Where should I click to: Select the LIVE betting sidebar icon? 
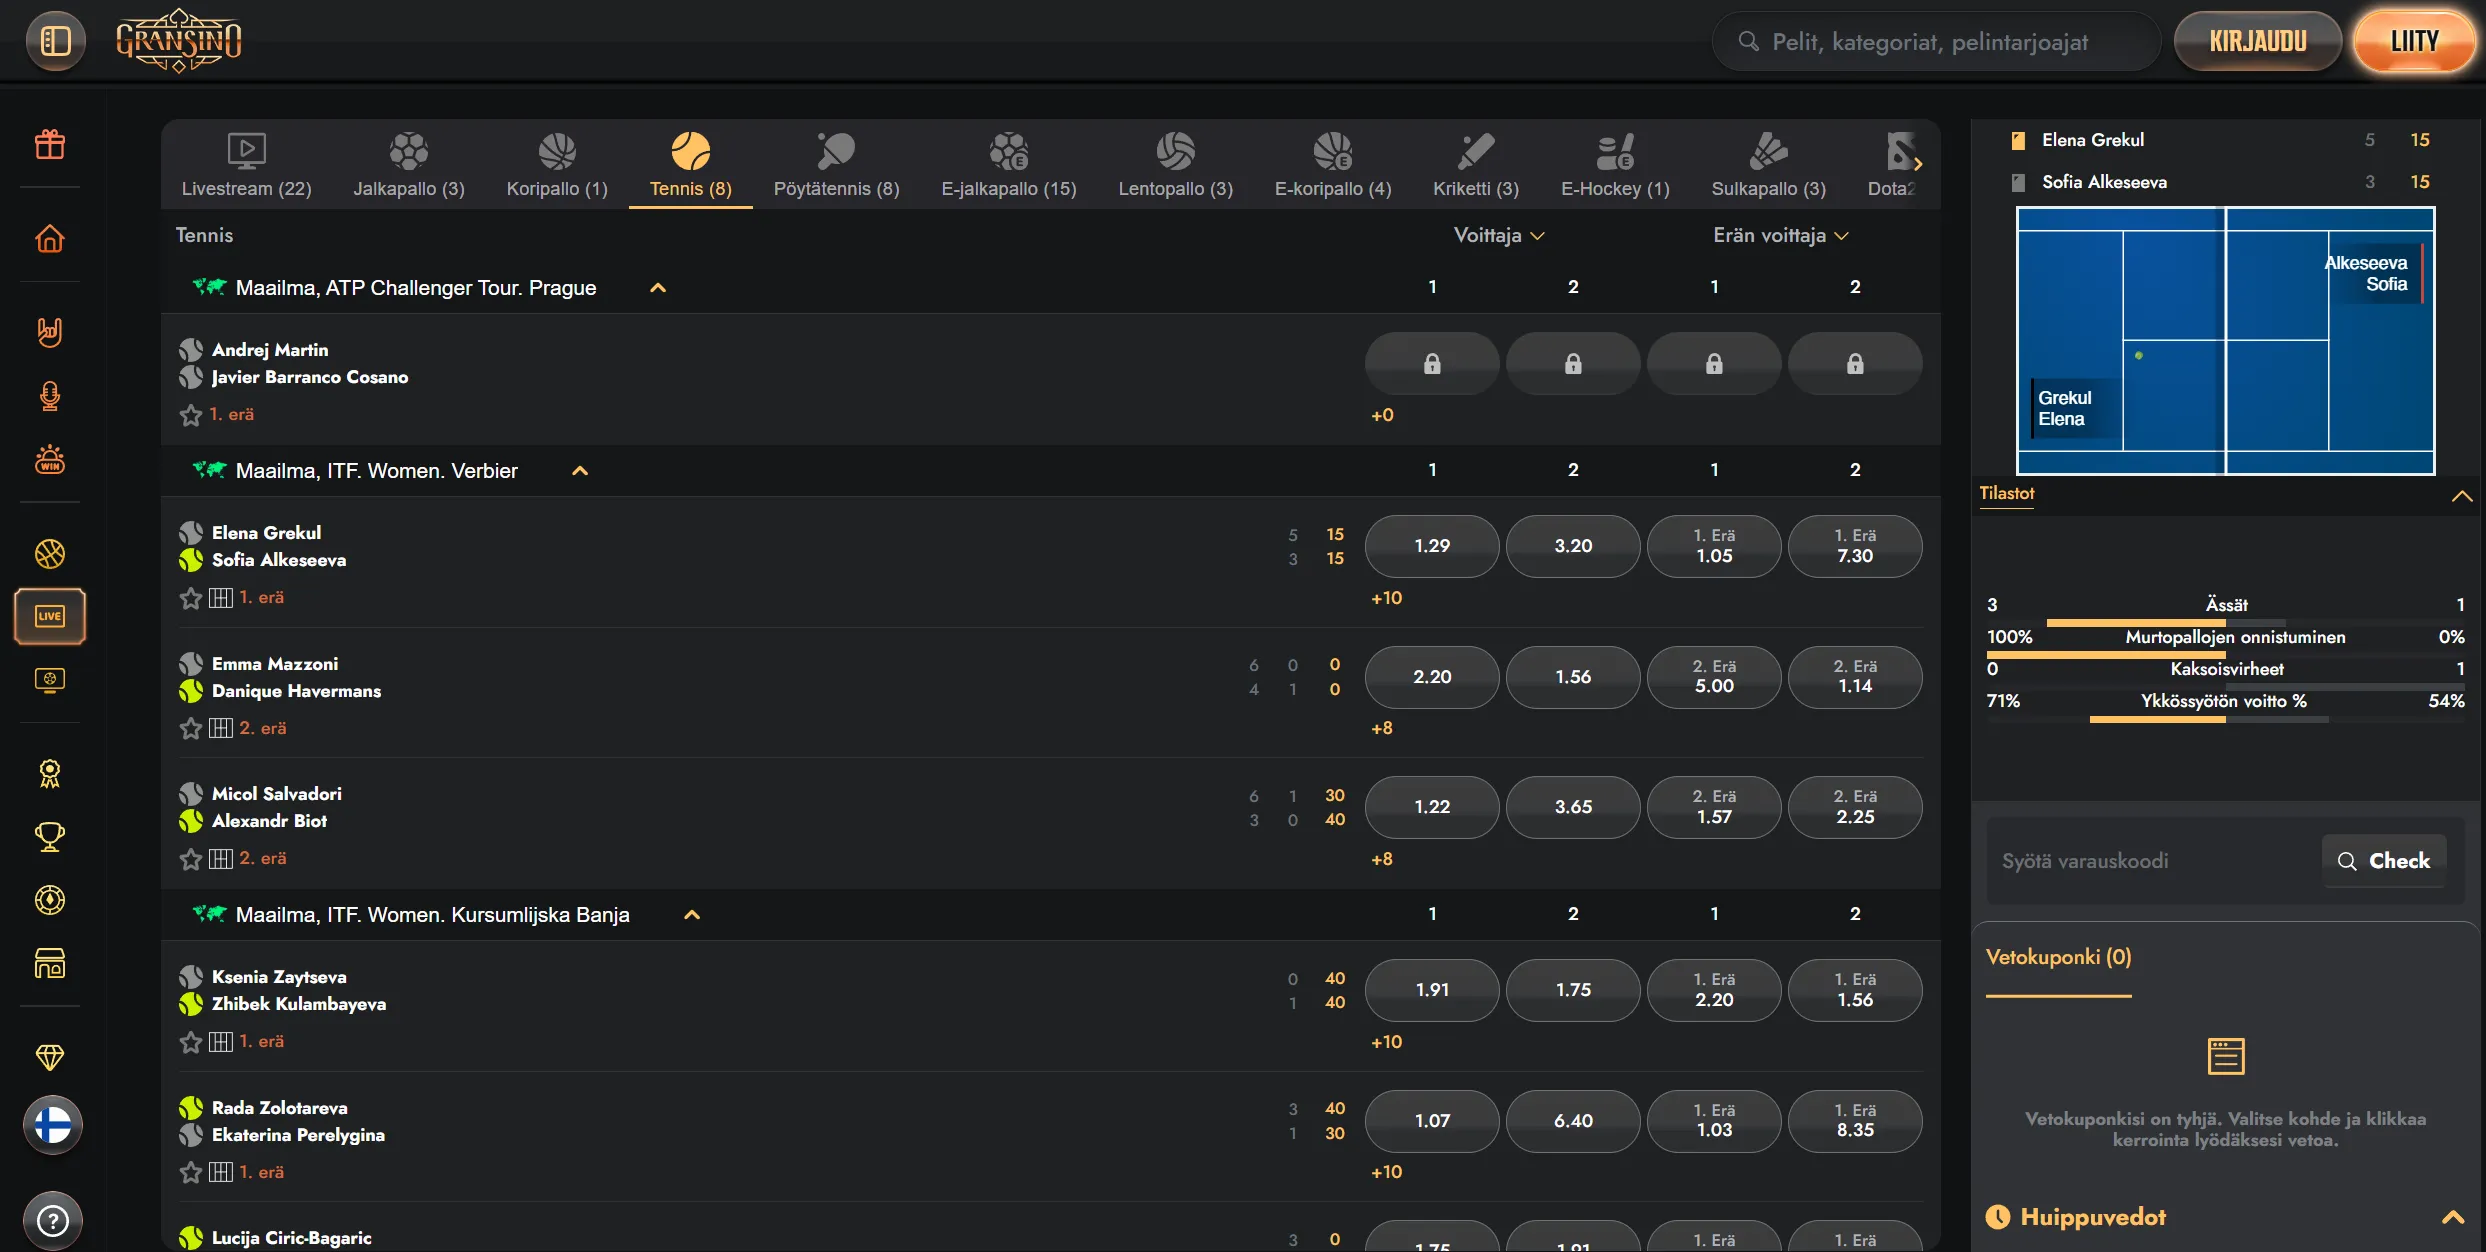click(50, 616)
